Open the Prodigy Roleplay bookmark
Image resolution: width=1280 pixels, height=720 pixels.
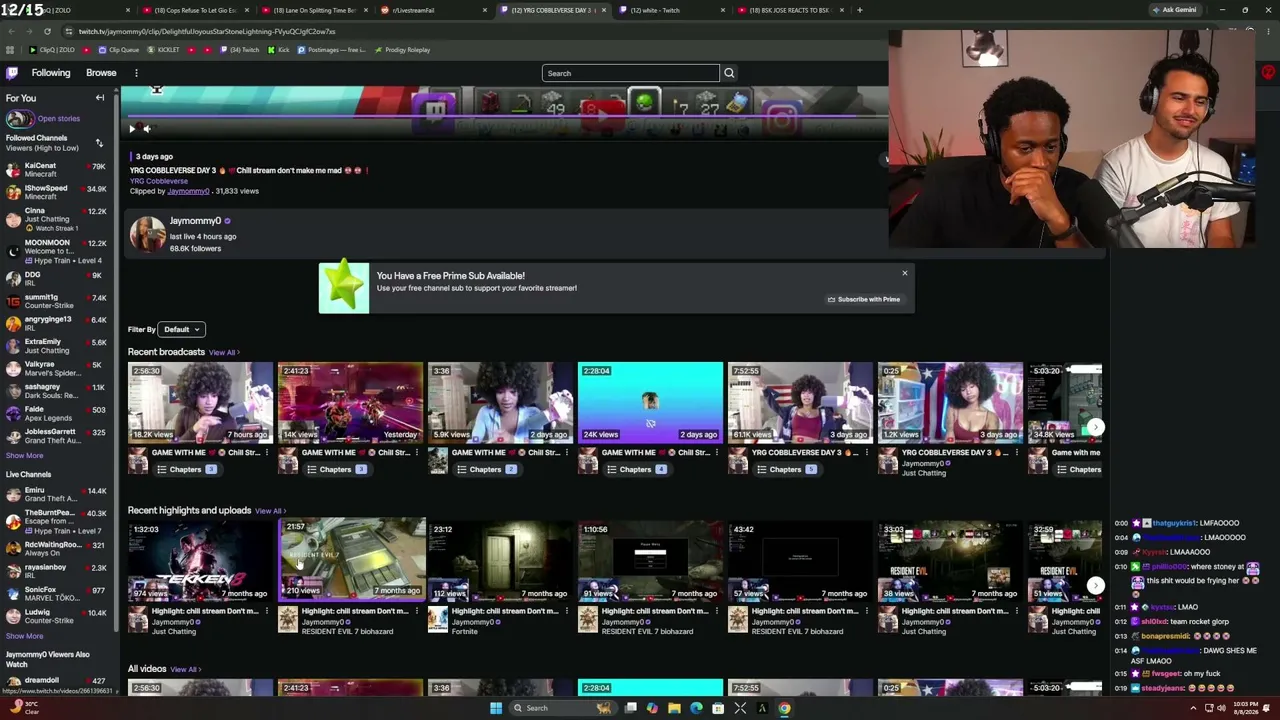[x=402, y=50]
